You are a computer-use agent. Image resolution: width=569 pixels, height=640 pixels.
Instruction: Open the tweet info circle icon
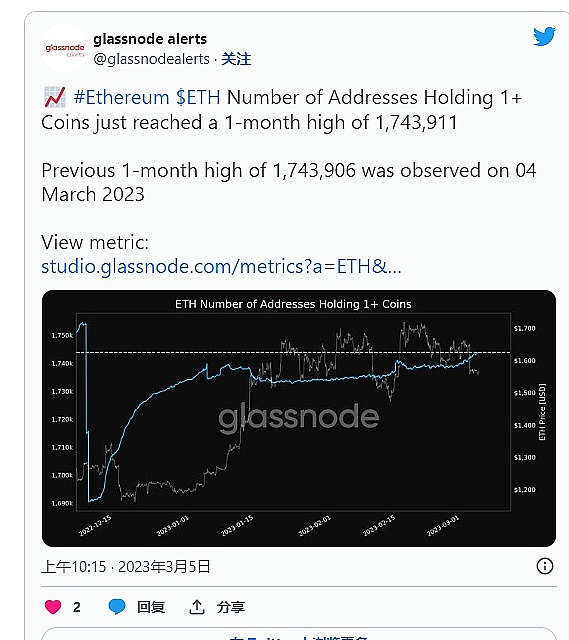click(545, 566)
